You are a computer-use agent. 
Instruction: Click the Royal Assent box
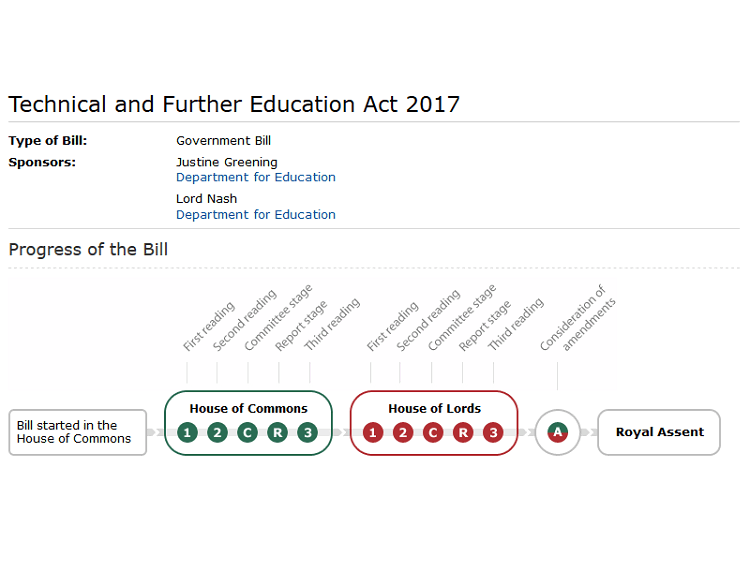pyautogui.click(x=659, y=432)
